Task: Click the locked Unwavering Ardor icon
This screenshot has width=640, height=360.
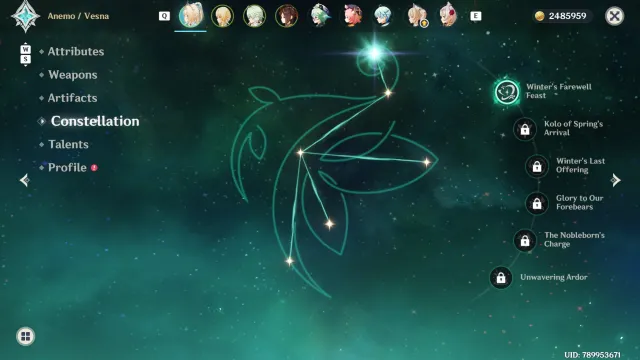Action: pyautogui.click(x=501, y=278)
